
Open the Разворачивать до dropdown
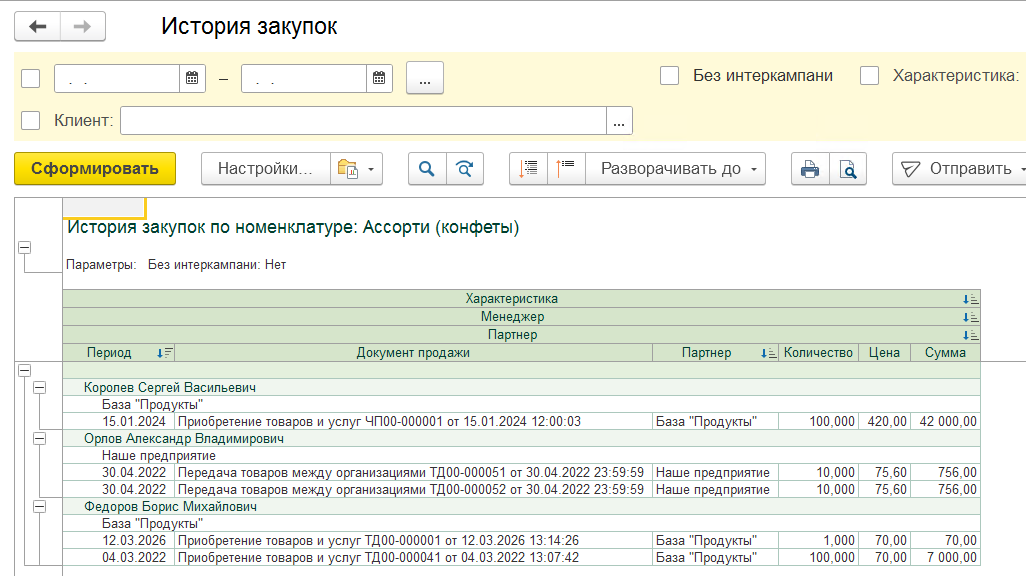point(675,169)
